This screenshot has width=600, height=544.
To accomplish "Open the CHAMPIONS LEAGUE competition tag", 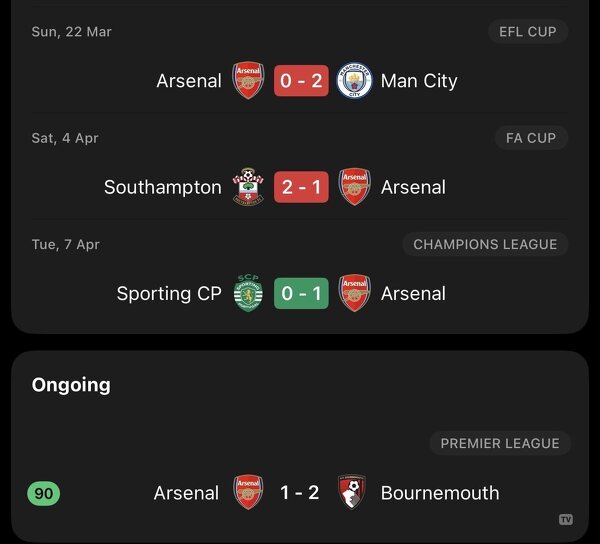I will 485,244.
